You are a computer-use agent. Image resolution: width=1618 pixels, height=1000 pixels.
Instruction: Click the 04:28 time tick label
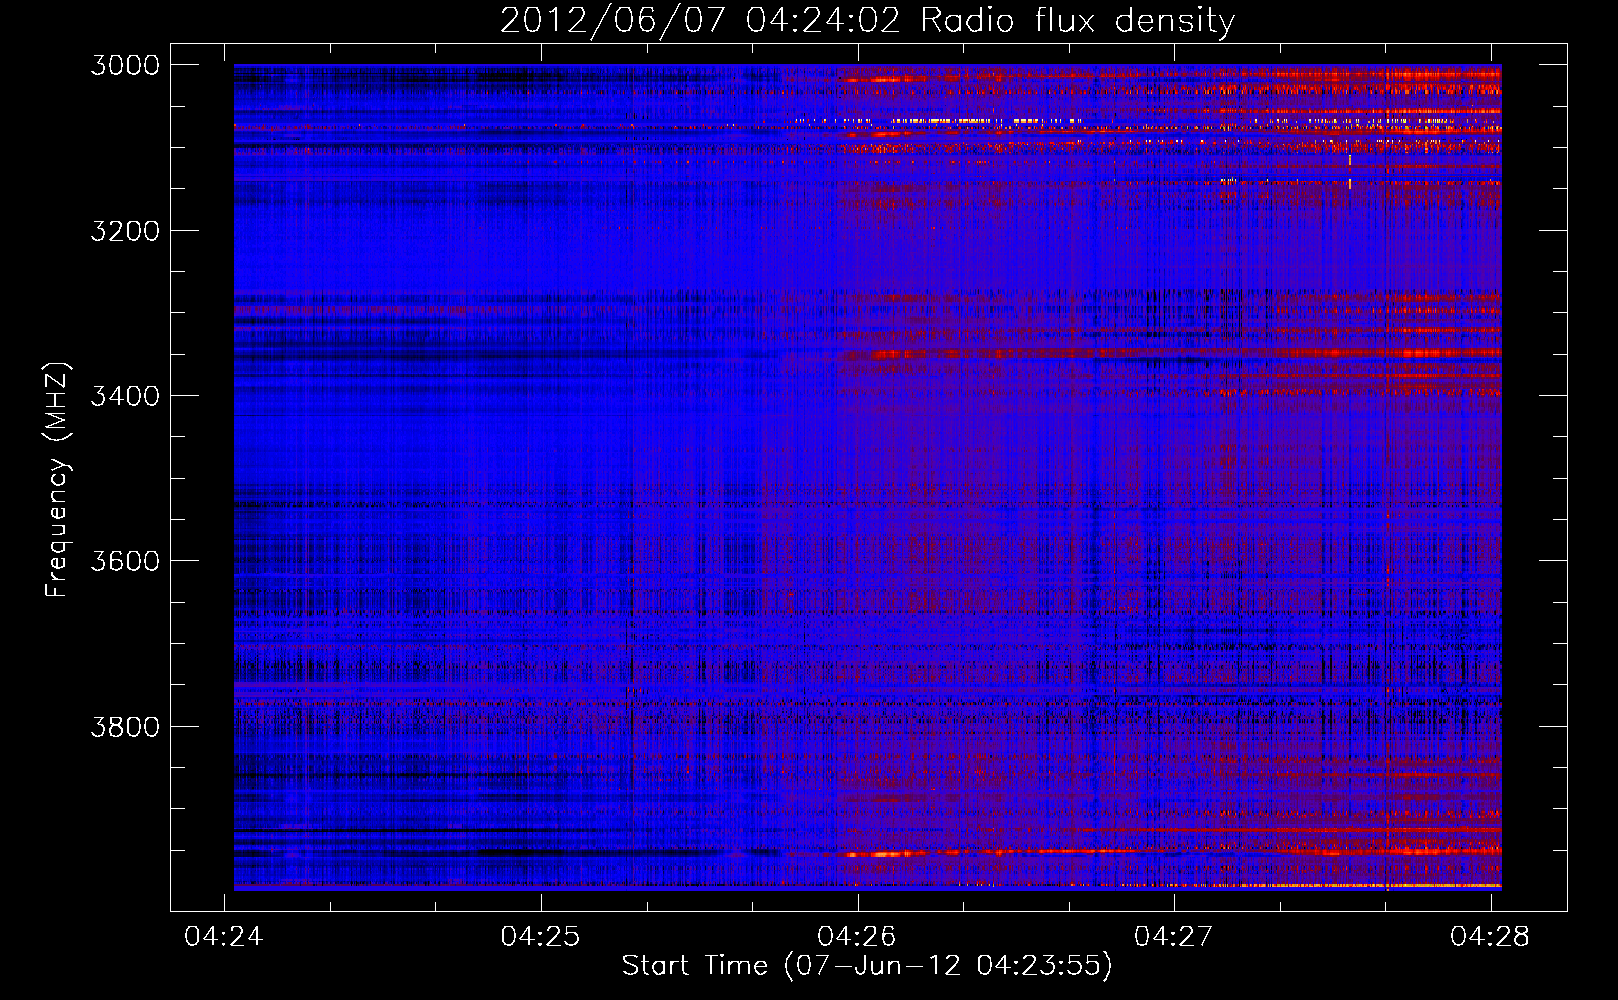coord(1490,936)
